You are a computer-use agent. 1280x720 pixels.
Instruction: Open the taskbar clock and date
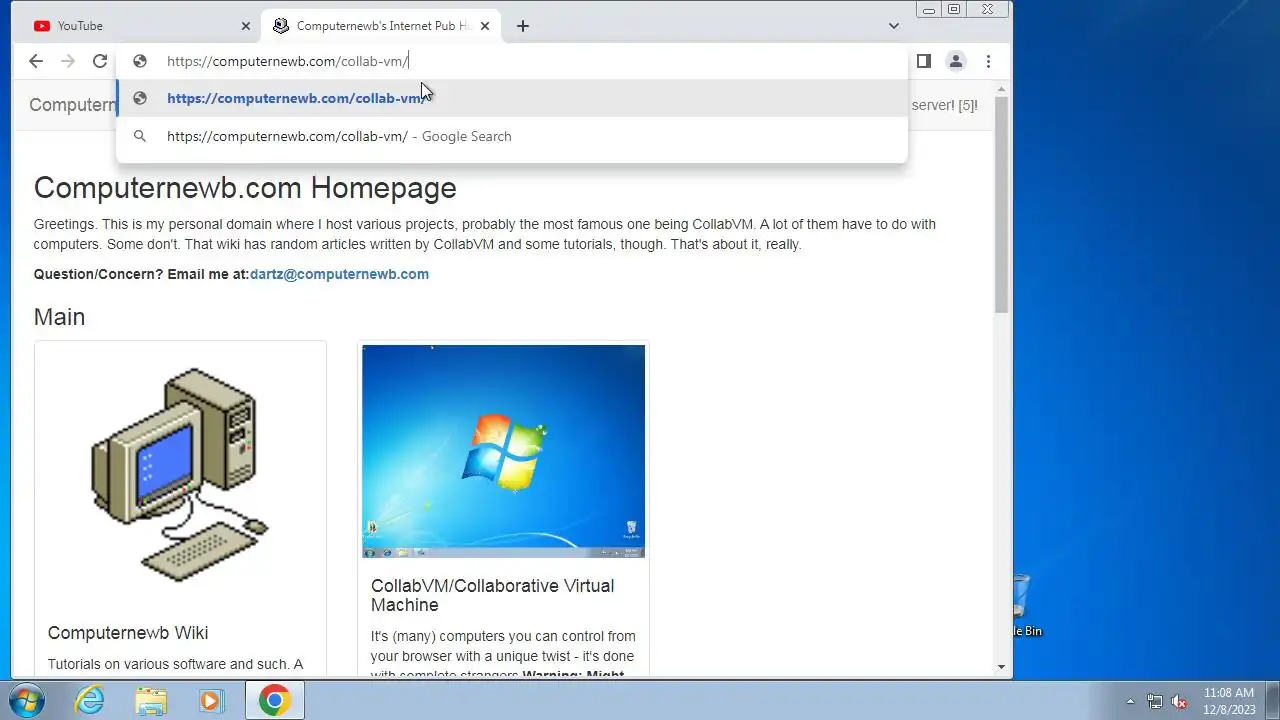click(x=1229, y=701)
